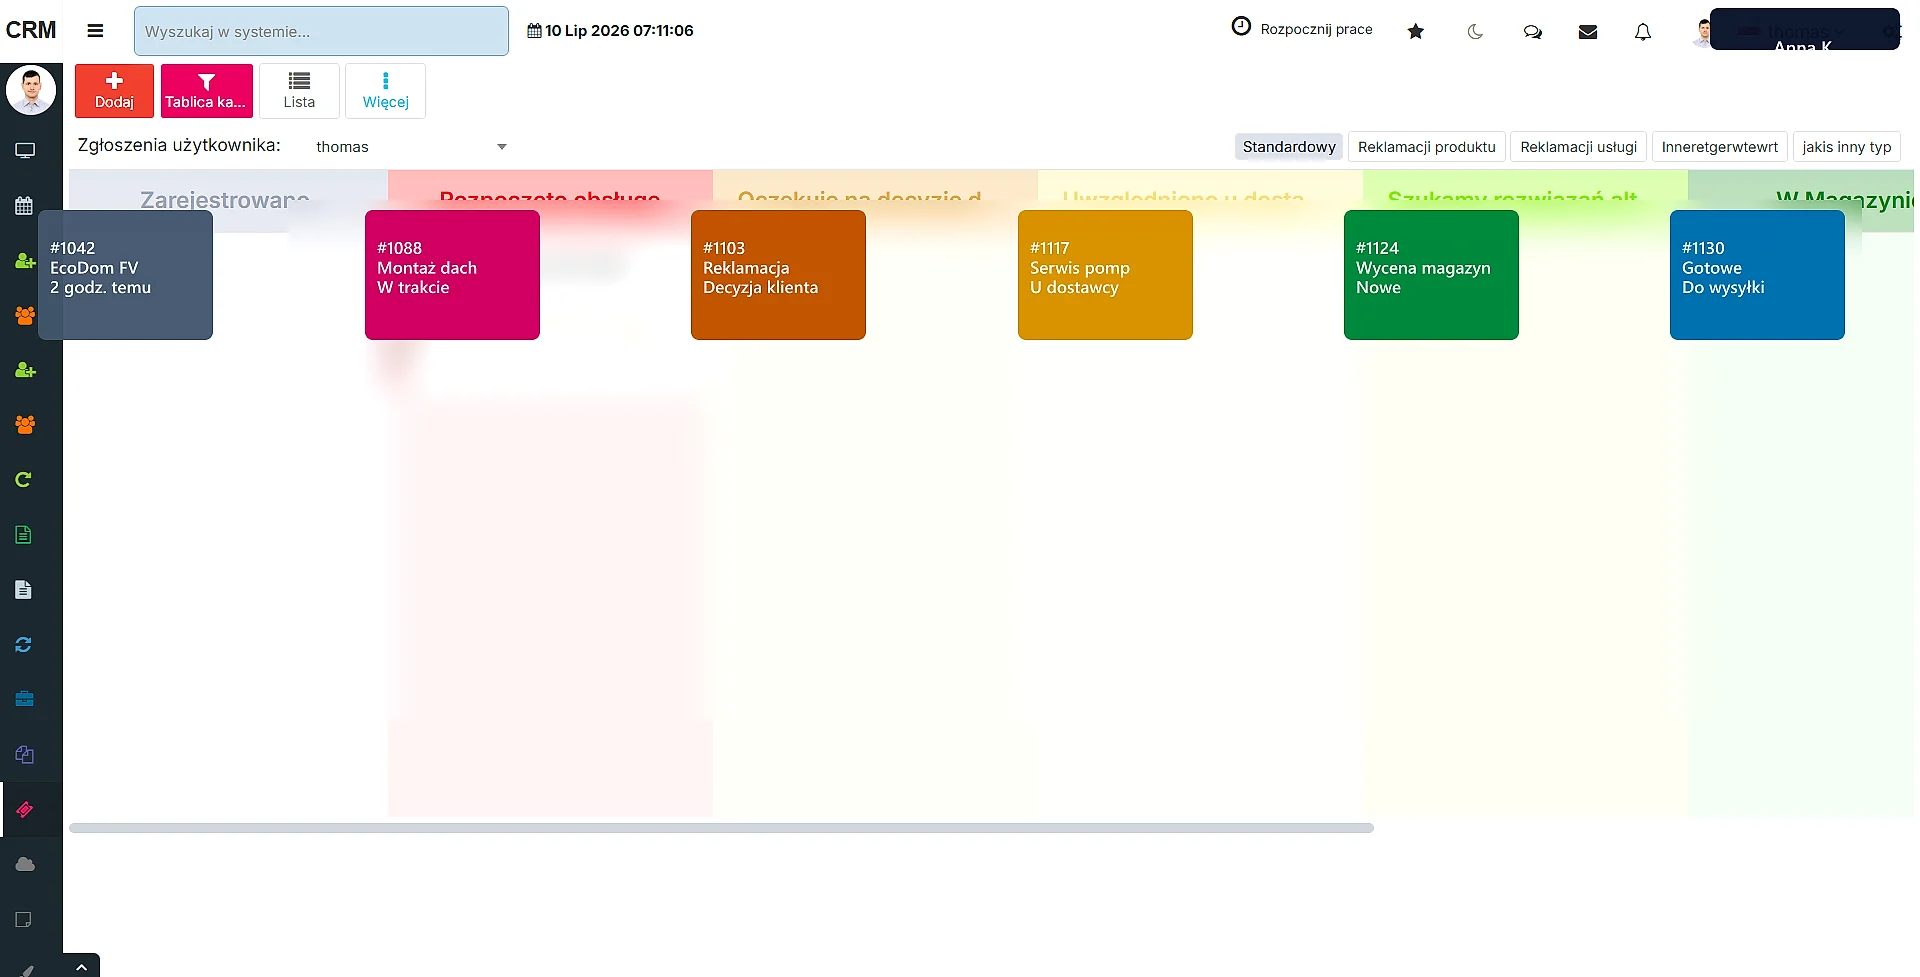Click the Wyszukaj w systemie search field
This screenshot has height=977, width=1920.
(x=321, y=31)
